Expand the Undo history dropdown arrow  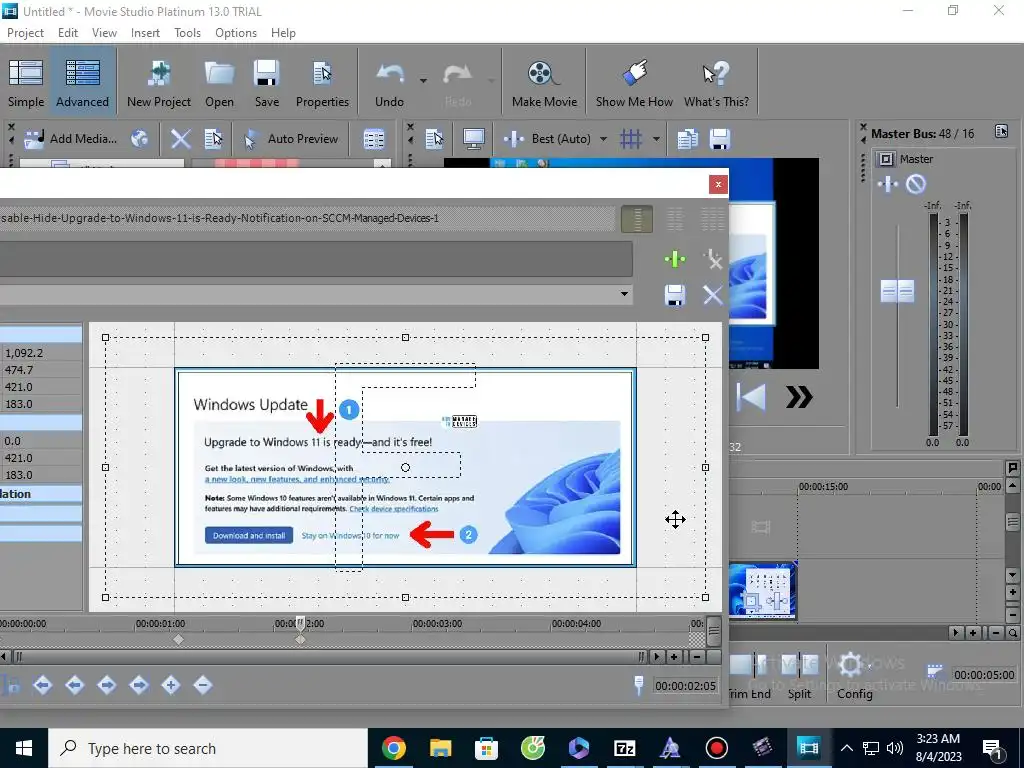click(x=423, y=81)
